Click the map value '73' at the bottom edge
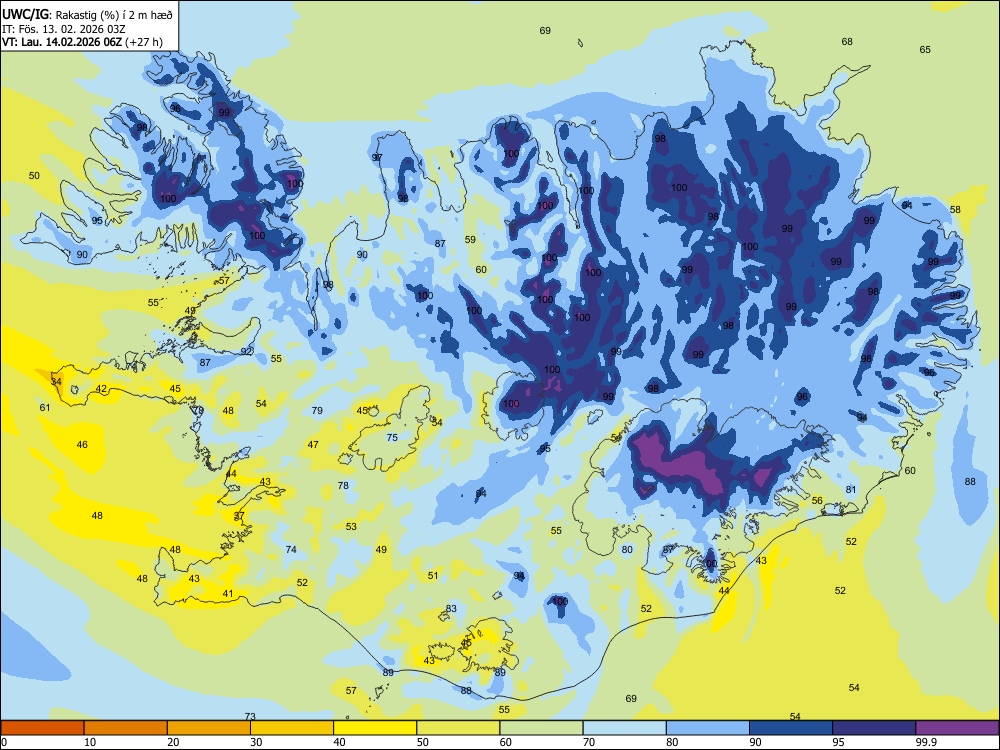Image resolution: width=1000 pixels, height=750 pixels. [x=250, y=717]
